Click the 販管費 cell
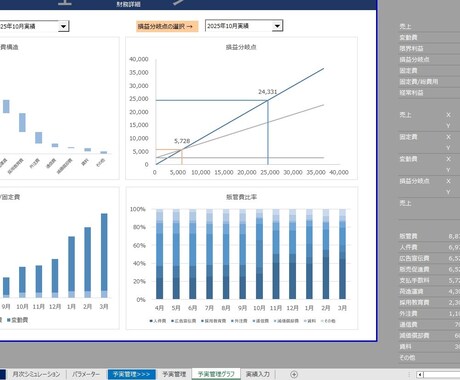Screen dimensions: 460x380 408,236
